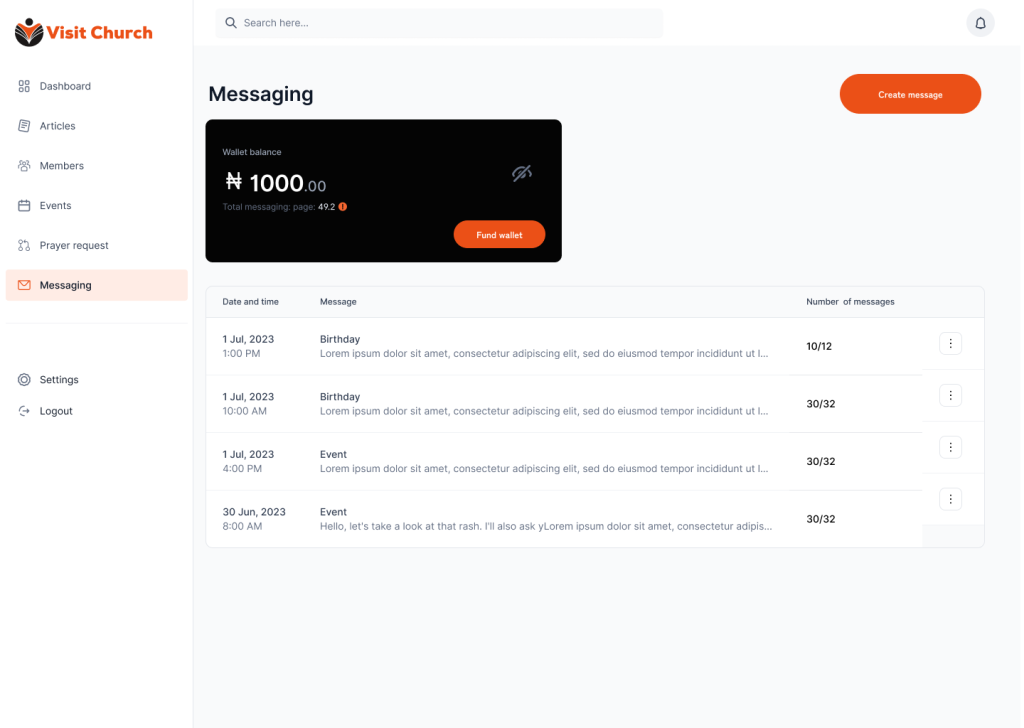Viewport: 1024px width, 728px height.
Task: Click the orange info icon beside 49.2
Action: click(x=343, y=207)
